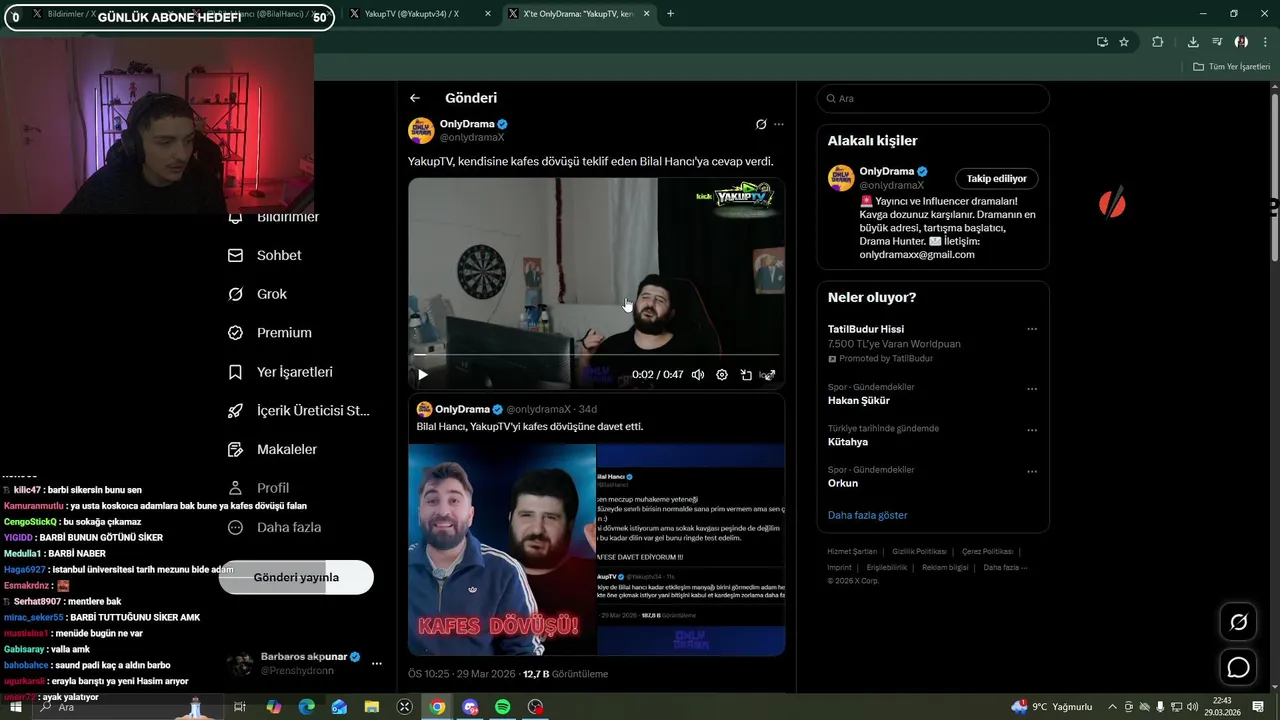
Task: Open options for TatilBudur Hissi trend
Action: tap(1032, 329)
